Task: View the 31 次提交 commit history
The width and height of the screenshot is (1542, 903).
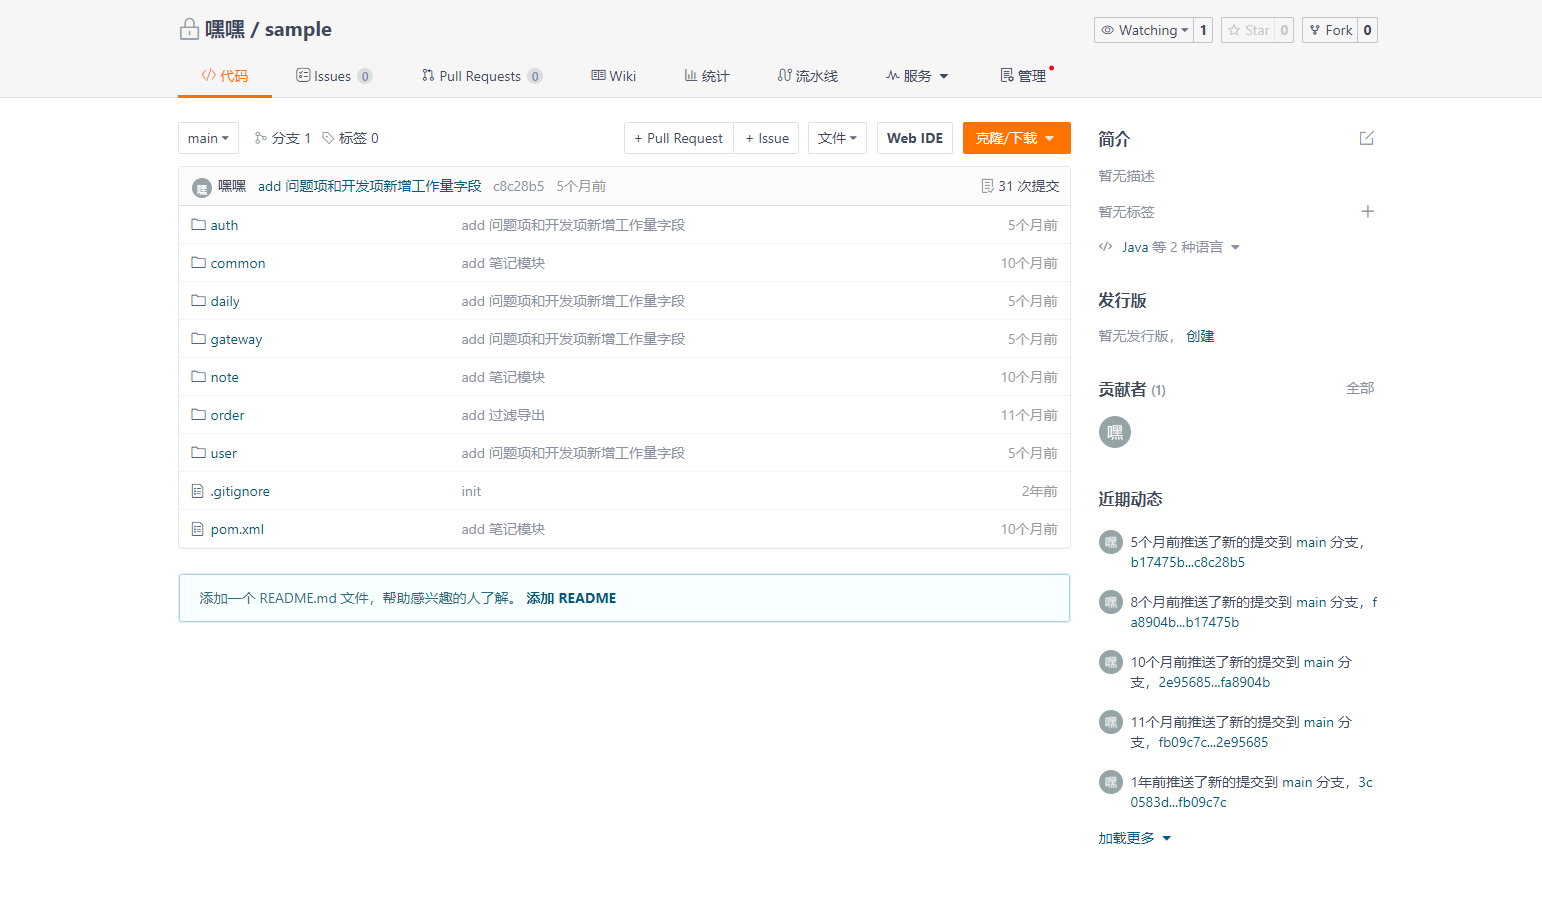Action: click(x=1020, y=186)
